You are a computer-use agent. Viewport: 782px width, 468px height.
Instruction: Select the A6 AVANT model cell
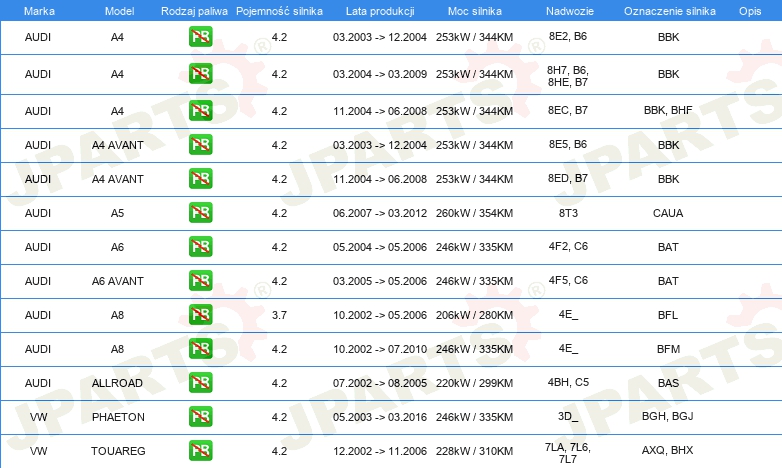tap(118, 281)
